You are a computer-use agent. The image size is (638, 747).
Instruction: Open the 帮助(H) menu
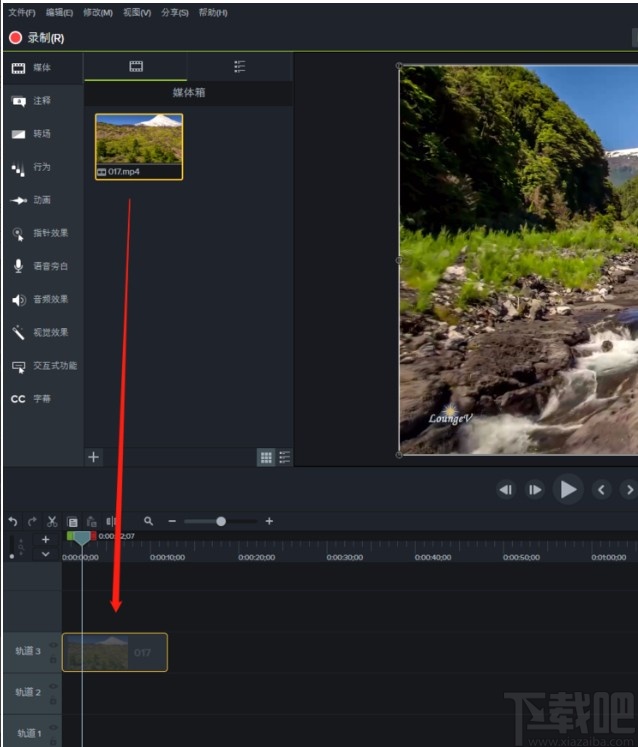[x=213, y=12]
